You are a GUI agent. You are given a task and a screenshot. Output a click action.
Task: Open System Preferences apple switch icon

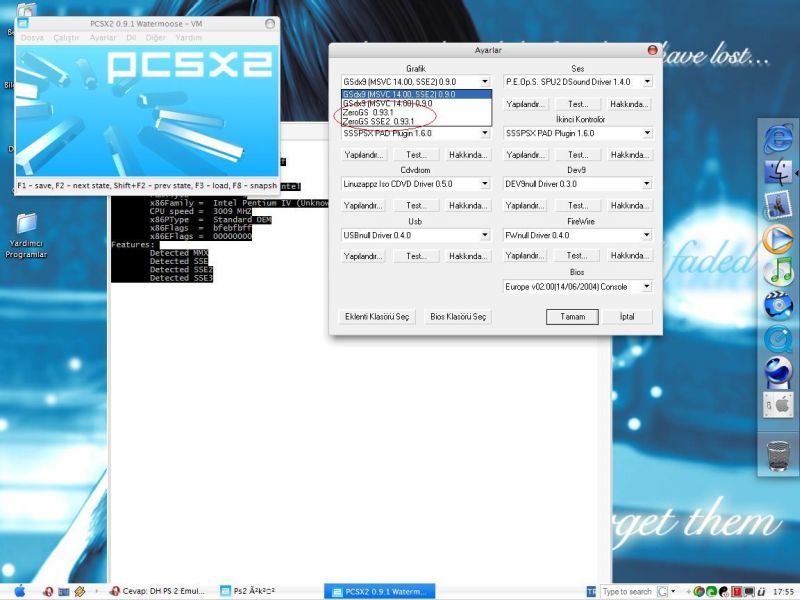[778, 406]
